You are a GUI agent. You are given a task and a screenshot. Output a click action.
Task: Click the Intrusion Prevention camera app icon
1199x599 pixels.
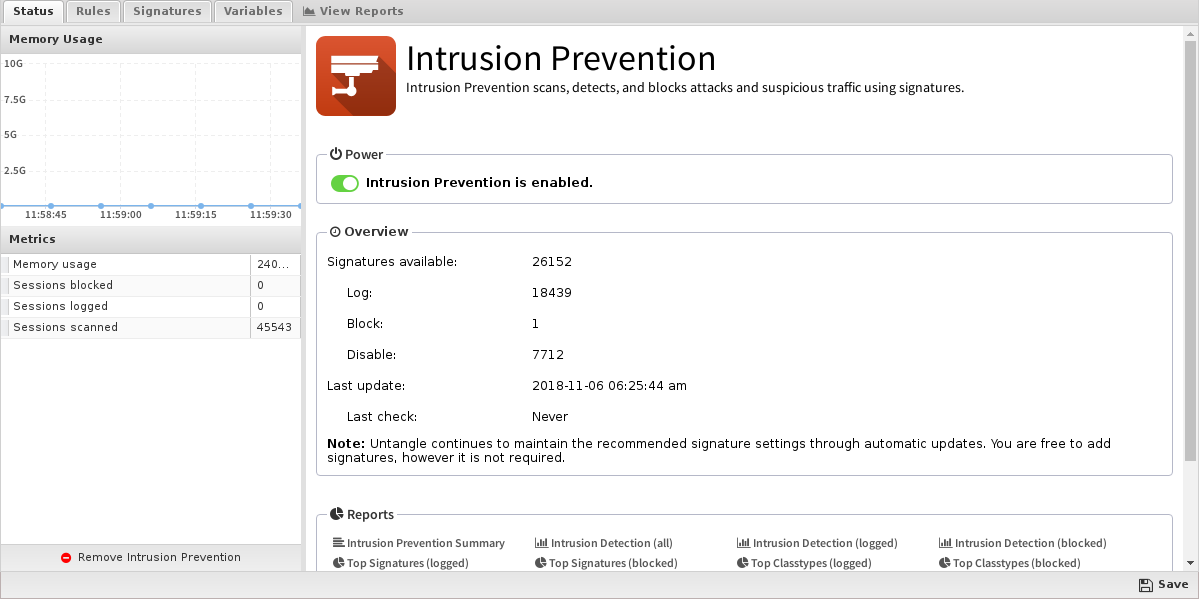click(356, 76)
